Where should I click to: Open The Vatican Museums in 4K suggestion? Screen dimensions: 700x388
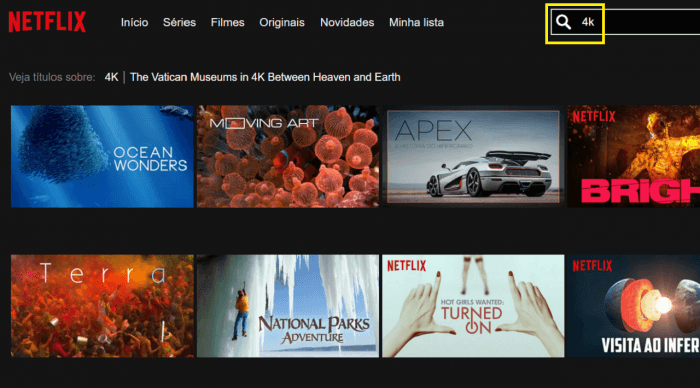coord(265,77)
